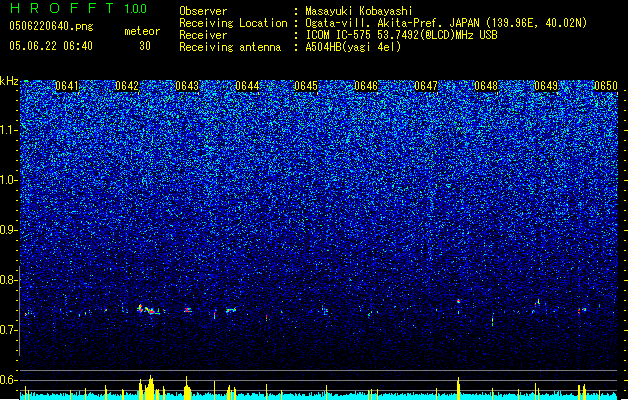Click the 0641 time marker
The width and height of the screenshot is (629, 400).
click(x=67, y=86)
